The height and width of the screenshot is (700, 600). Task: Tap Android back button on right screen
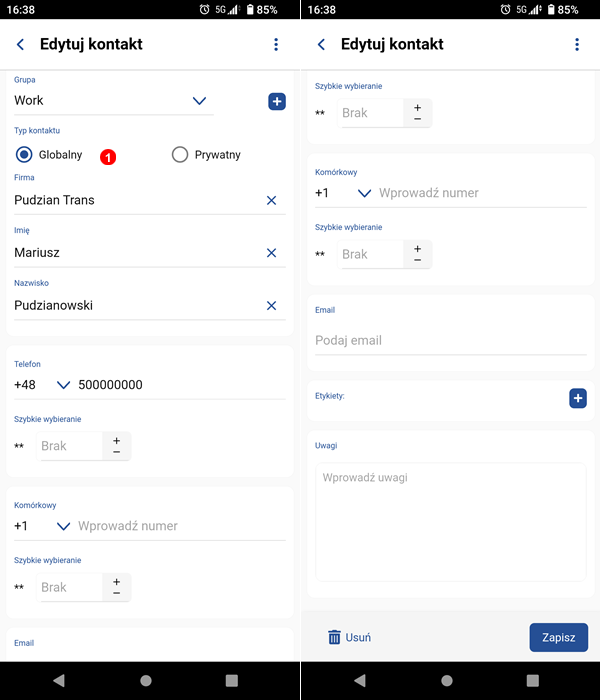[x=360, y=680]
